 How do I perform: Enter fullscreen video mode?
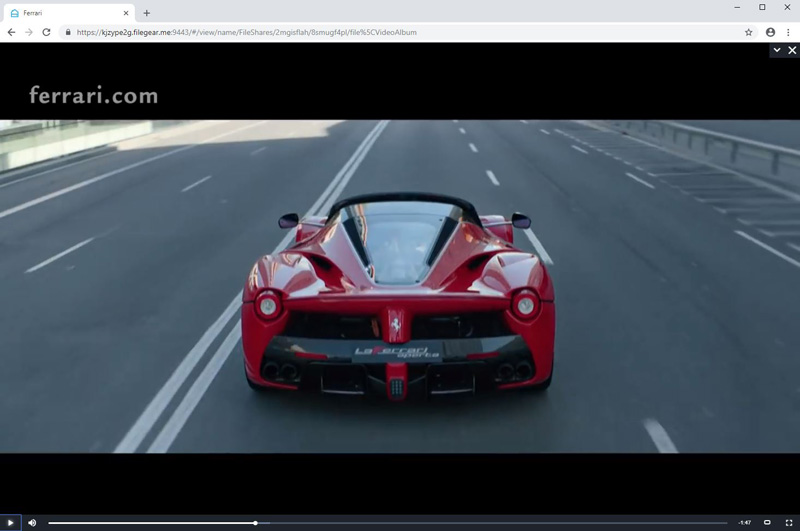point(789,522)
